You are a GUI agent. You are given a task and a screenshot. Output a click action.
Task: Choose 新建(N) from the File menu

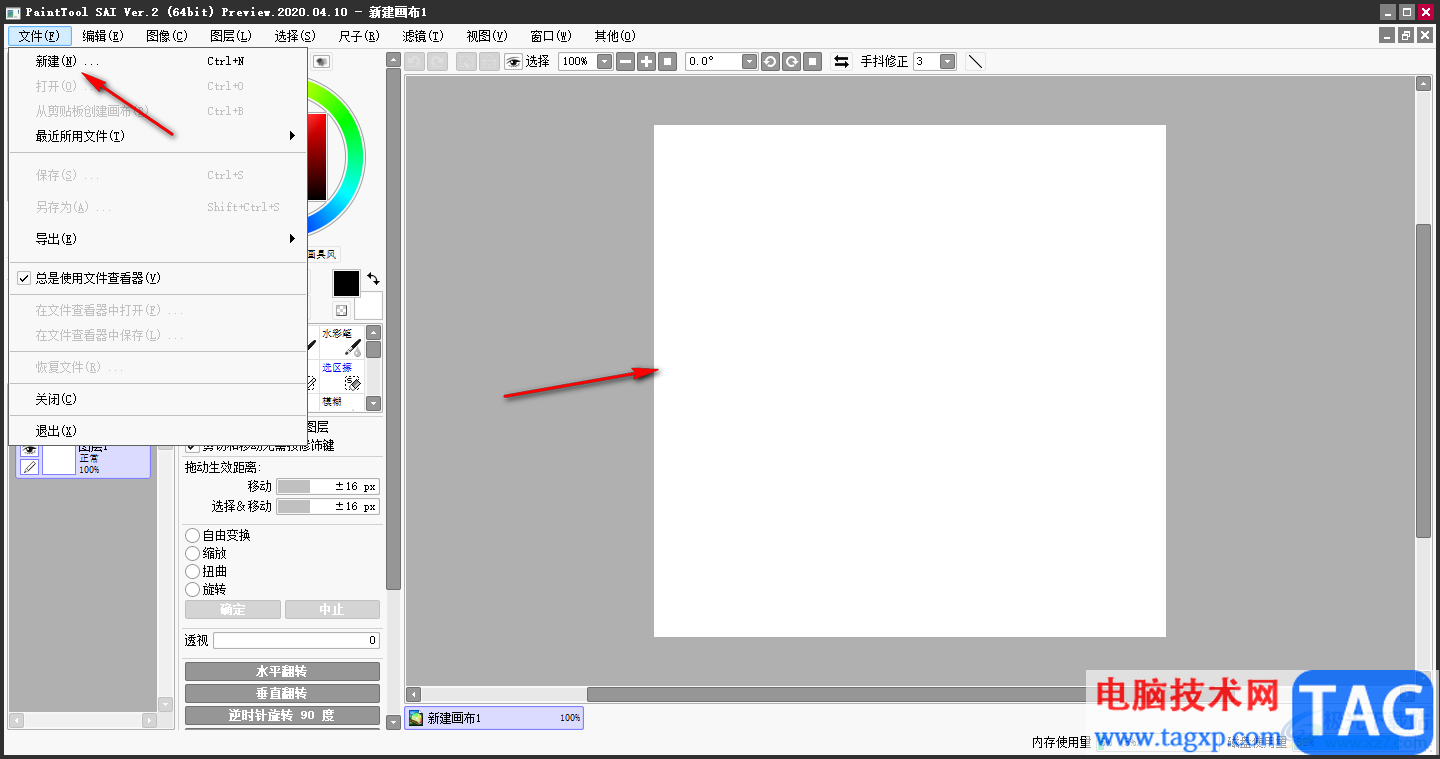click(157, 61)
